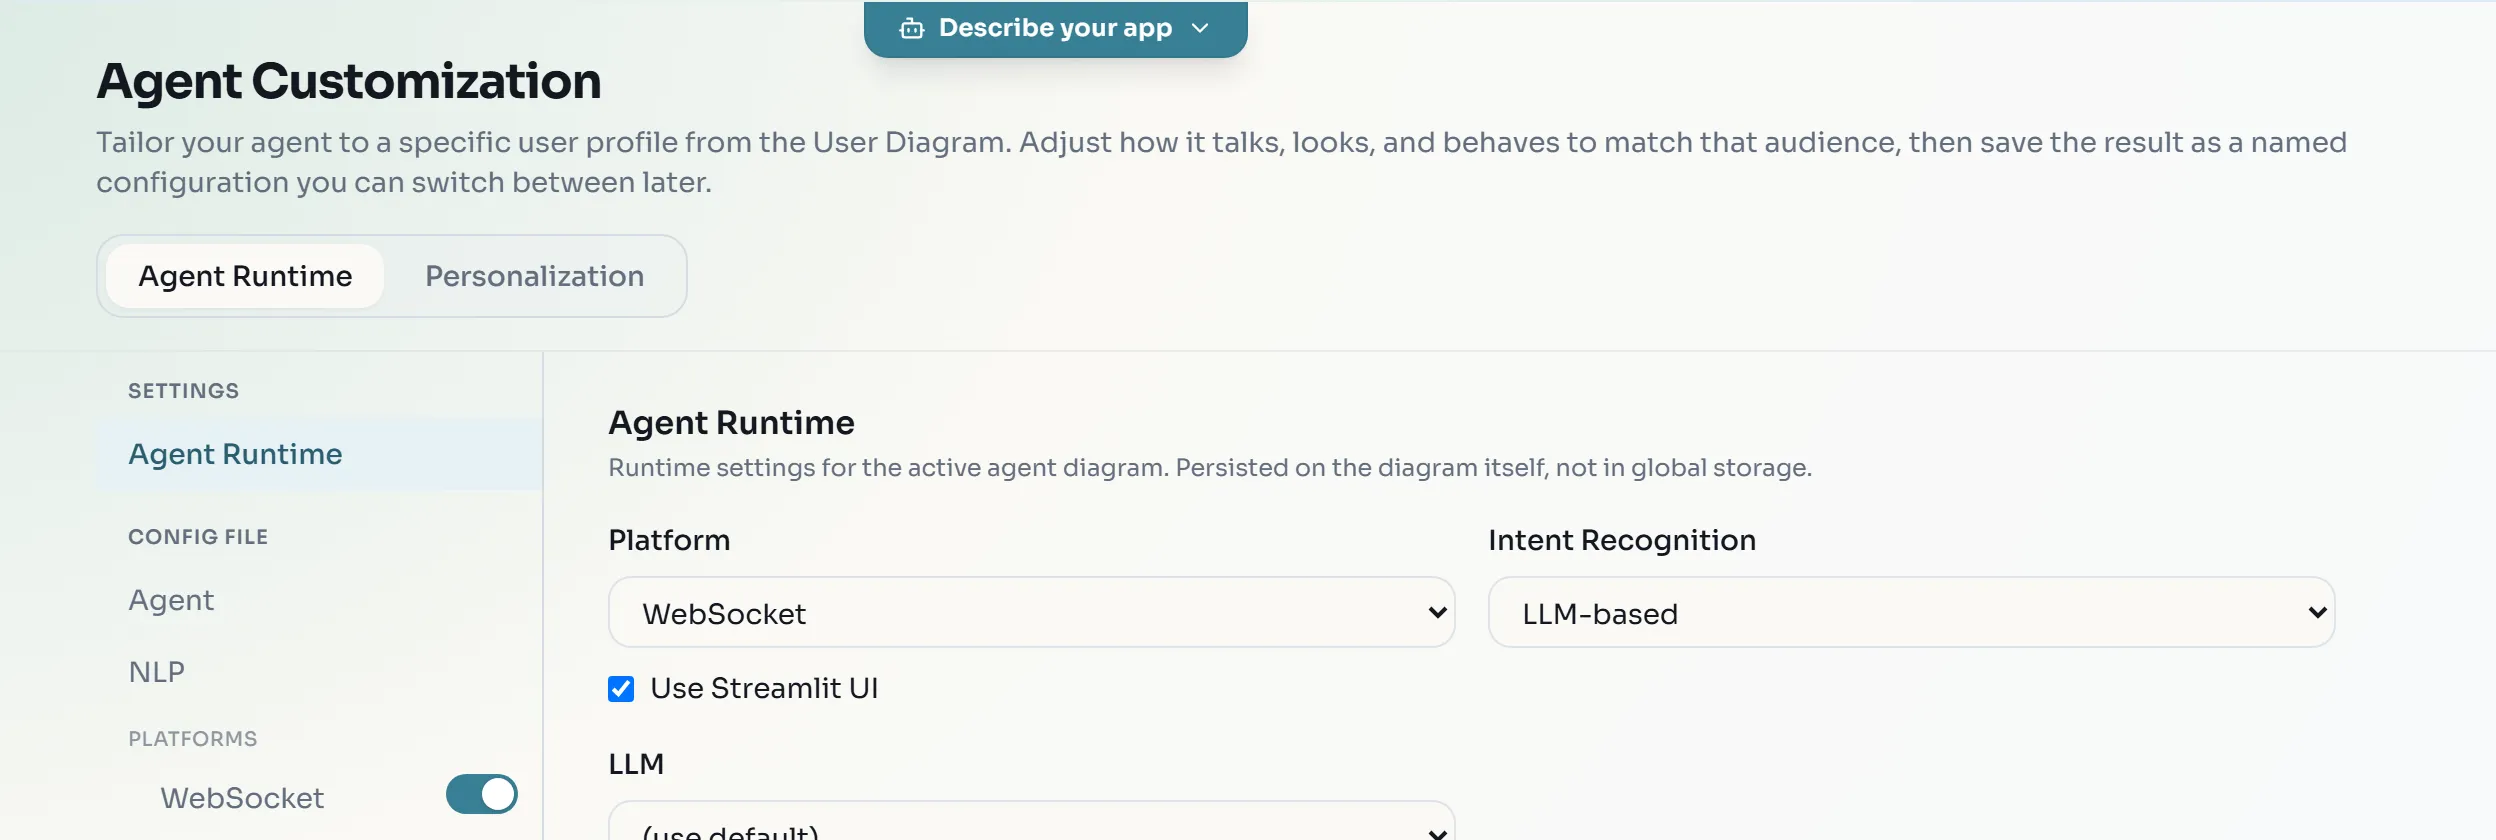Click the Agent Customization heading
Image resolution: width=2496 pixels, height=840 pixels.
348,81
